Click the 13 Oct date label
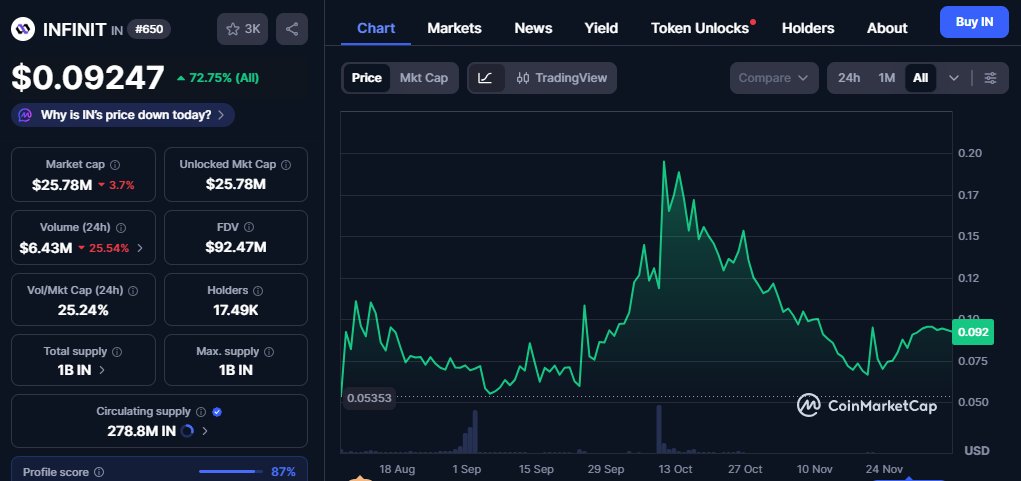 click(x=675, y=469)
